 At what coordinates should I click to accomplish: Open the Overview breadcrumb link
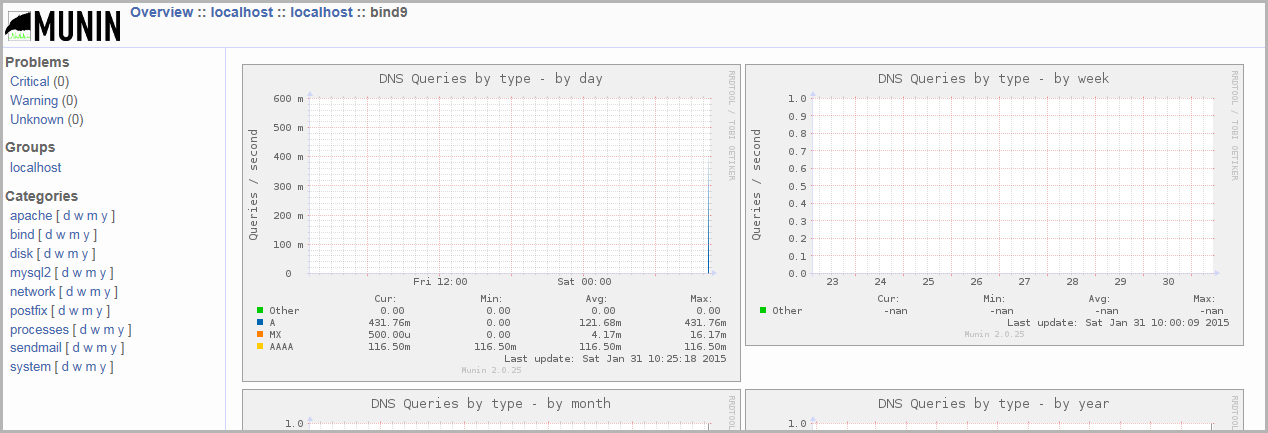click(x=162, y=13)
